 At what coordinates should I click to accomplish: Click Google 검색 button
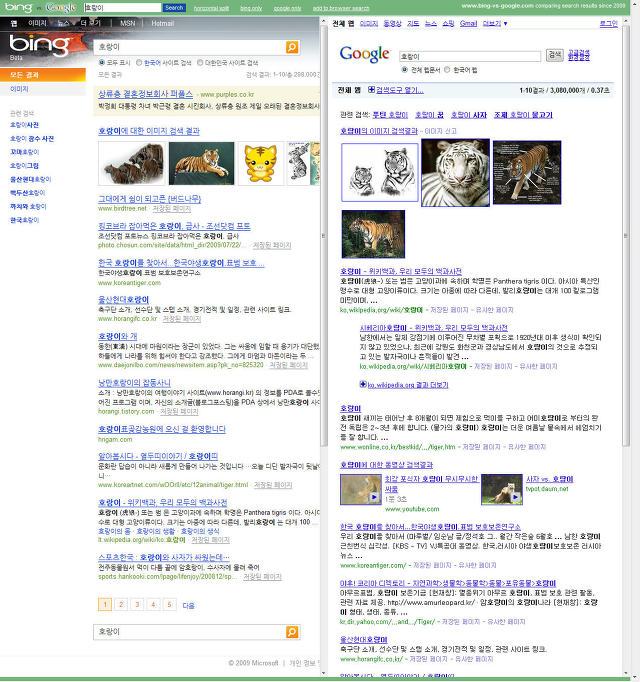pyautogui.click(x=555, y=55)
